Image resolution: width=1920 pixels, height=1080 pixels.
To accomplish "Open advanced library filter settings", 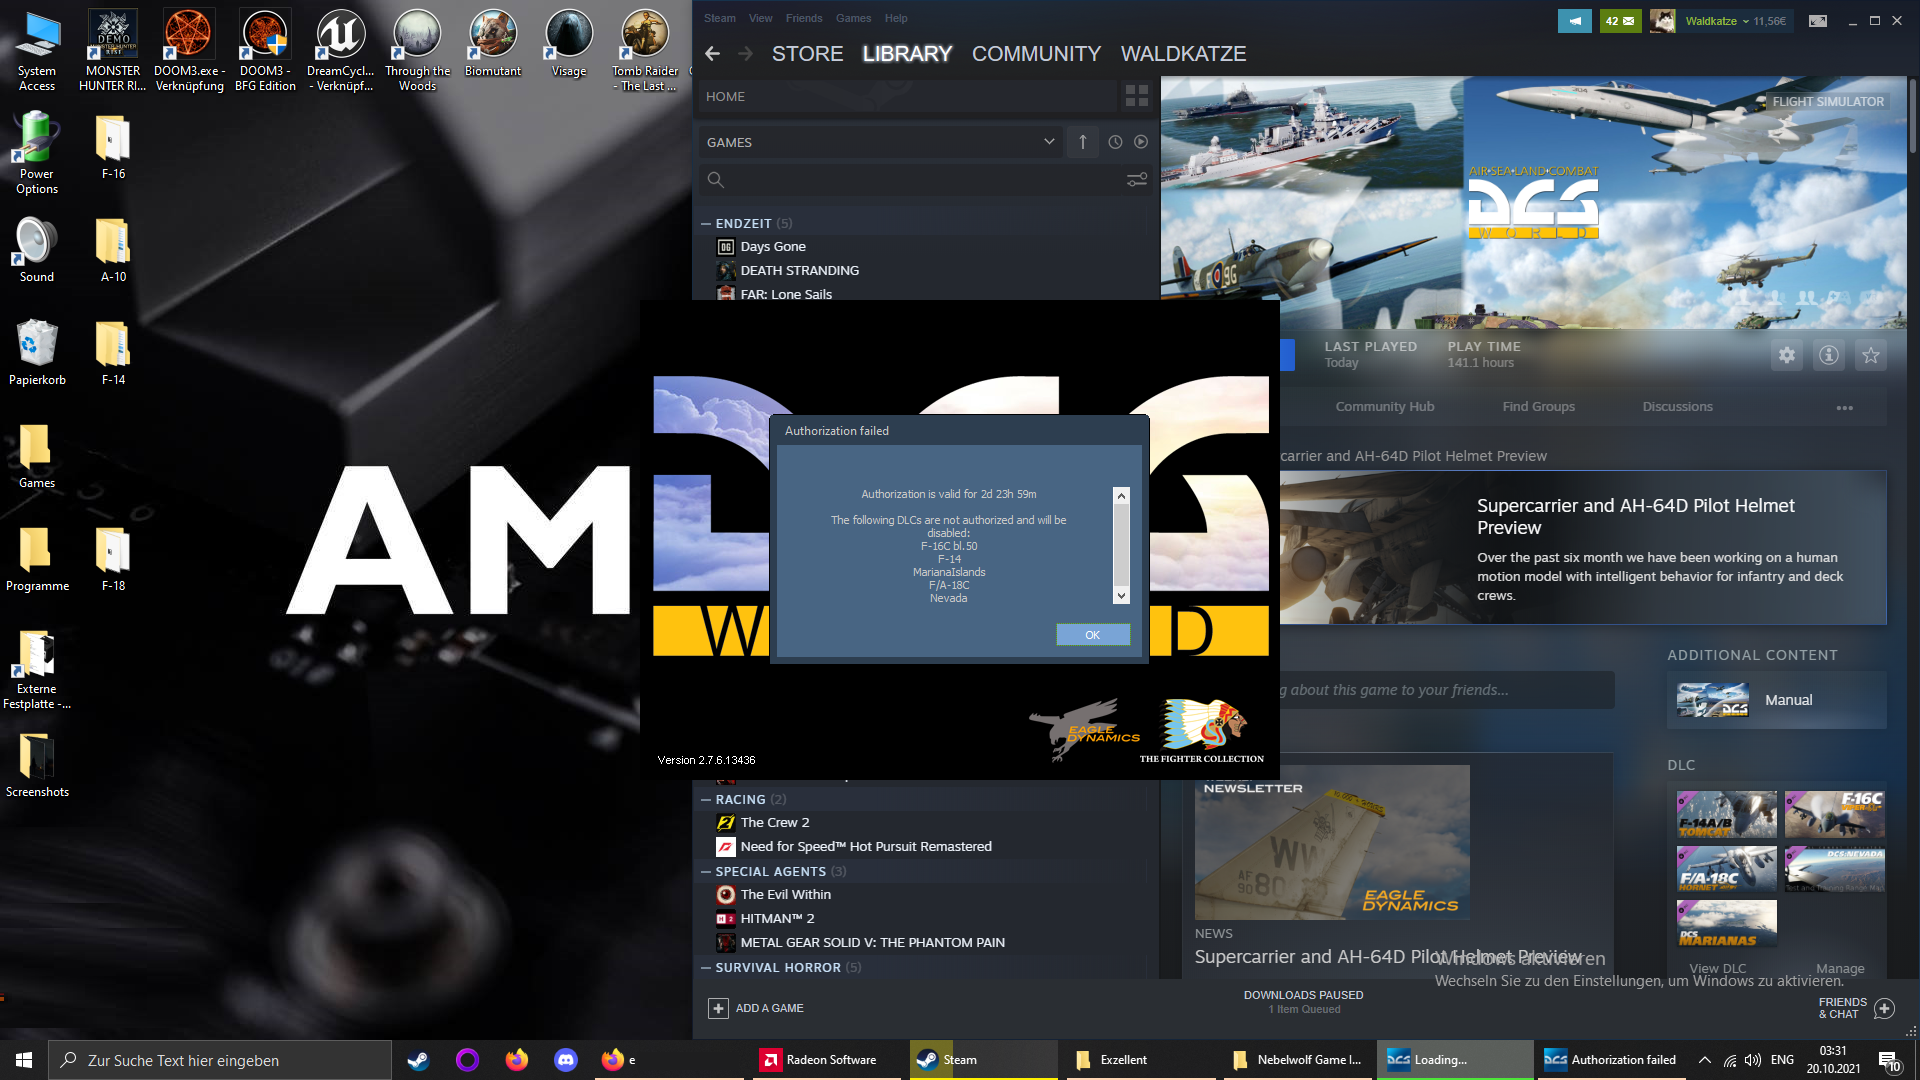I will 1137,180.
